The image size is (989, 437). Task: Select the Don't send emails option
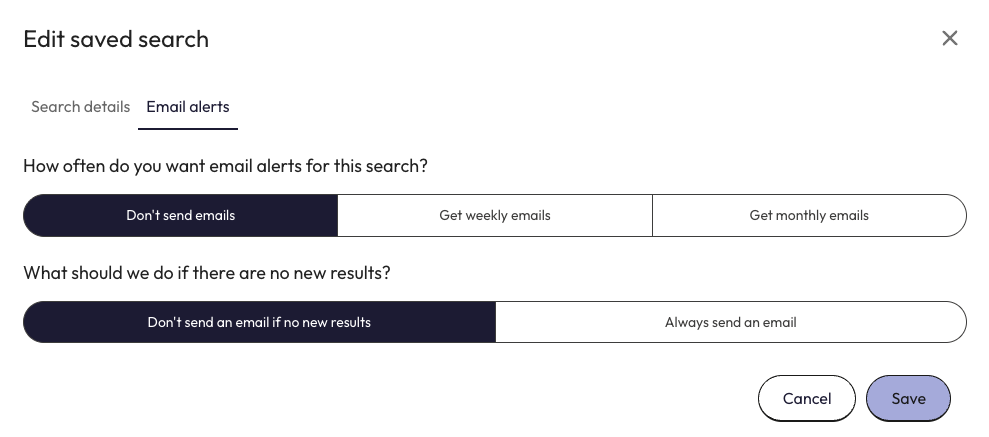coord(181,215)
